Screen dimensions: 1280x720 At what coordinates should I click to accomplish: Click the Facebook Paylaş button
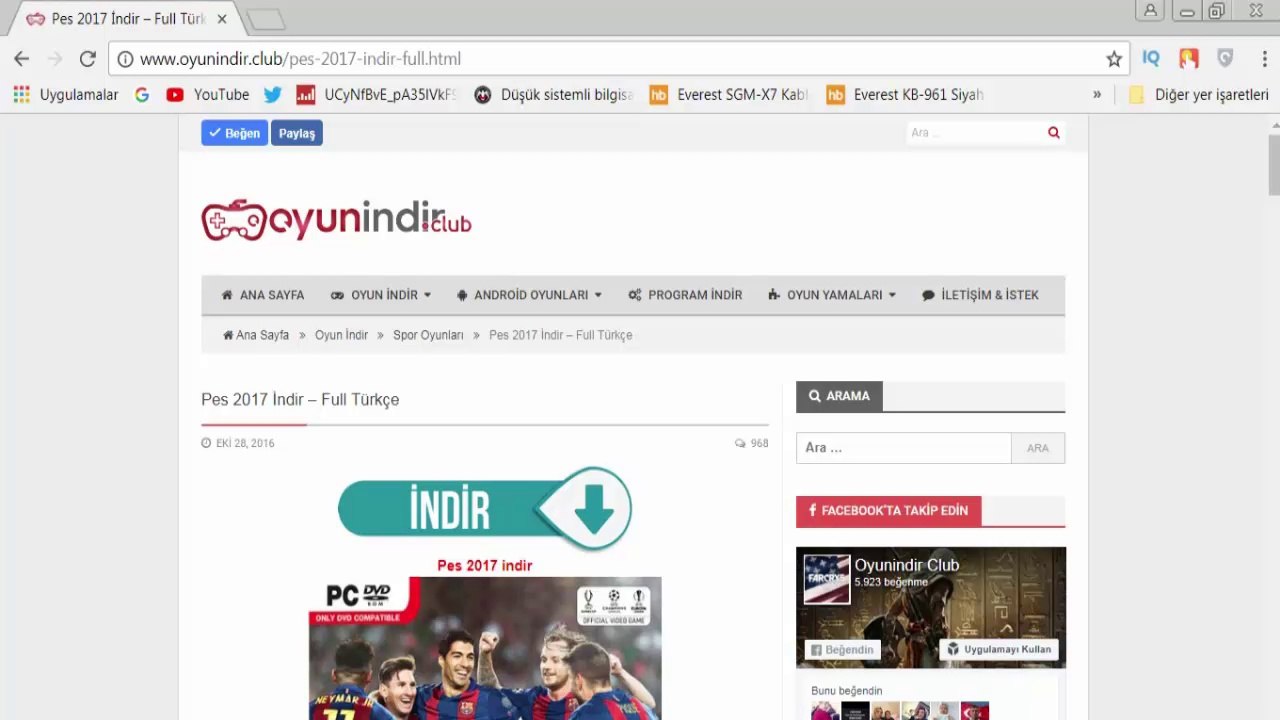tap(296, 133)
